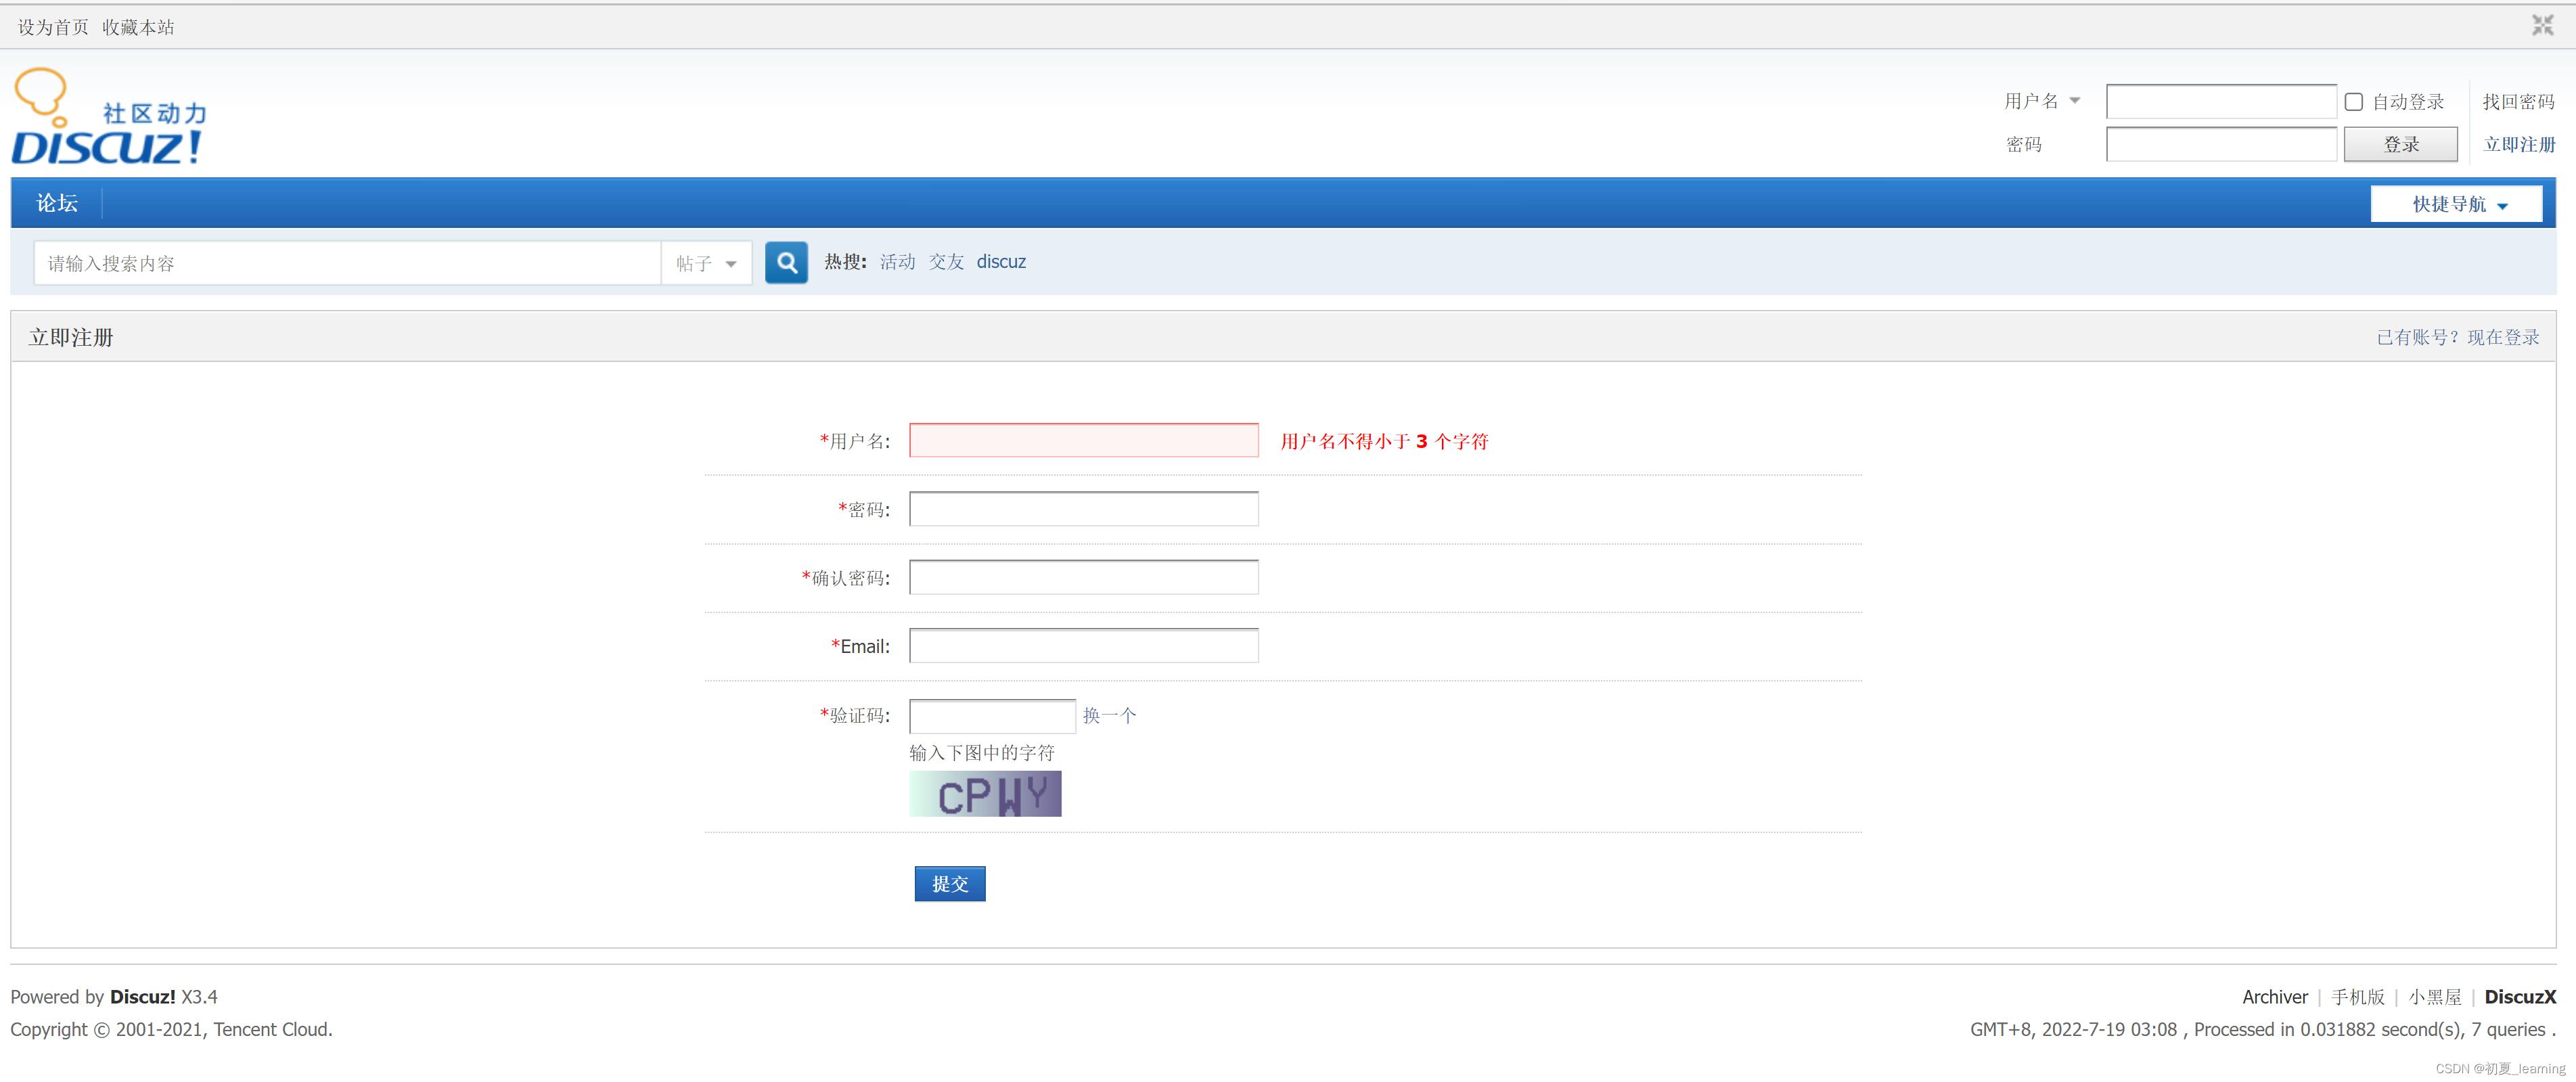Viewport: 2576px width, 1082px height.
Task: Click the 立即注册 panel heading
Action: coord(71,338)
